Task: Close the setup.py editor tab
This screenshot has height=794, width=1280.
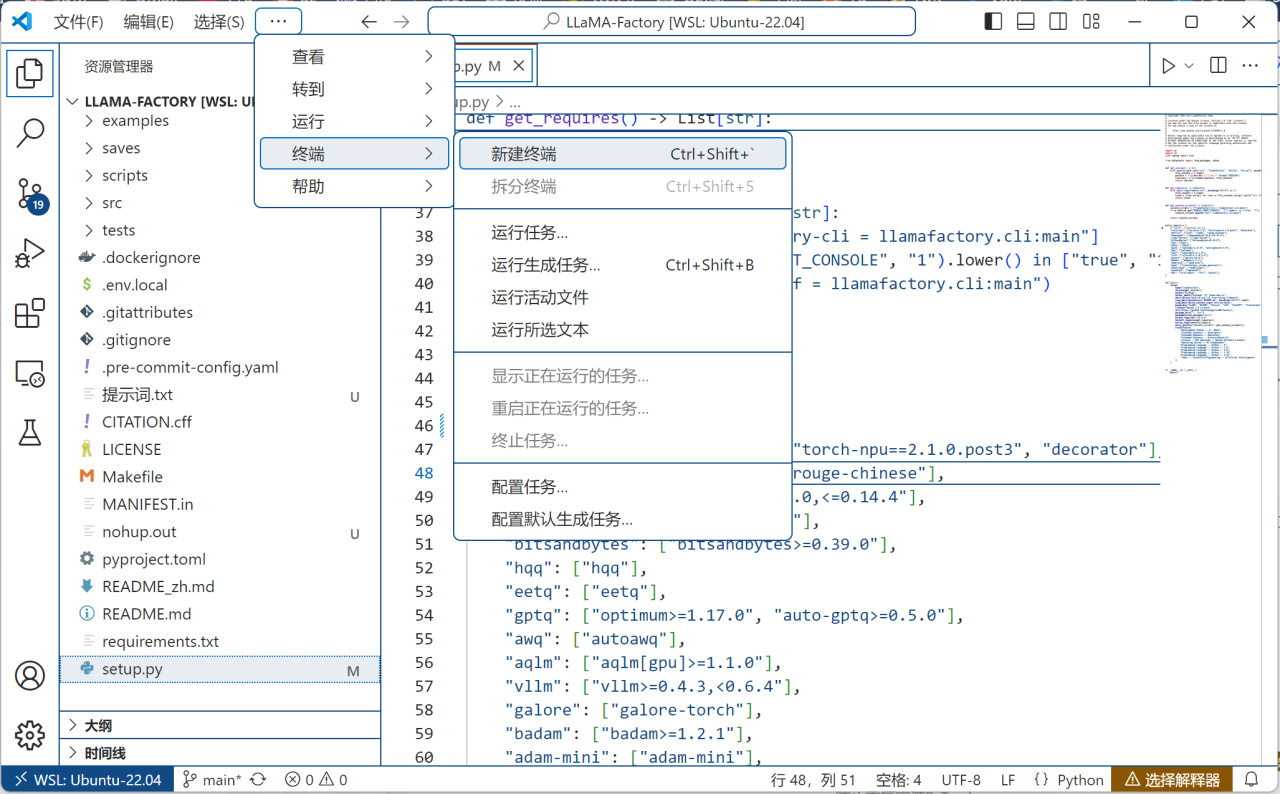Action: [x=518, y=67]
